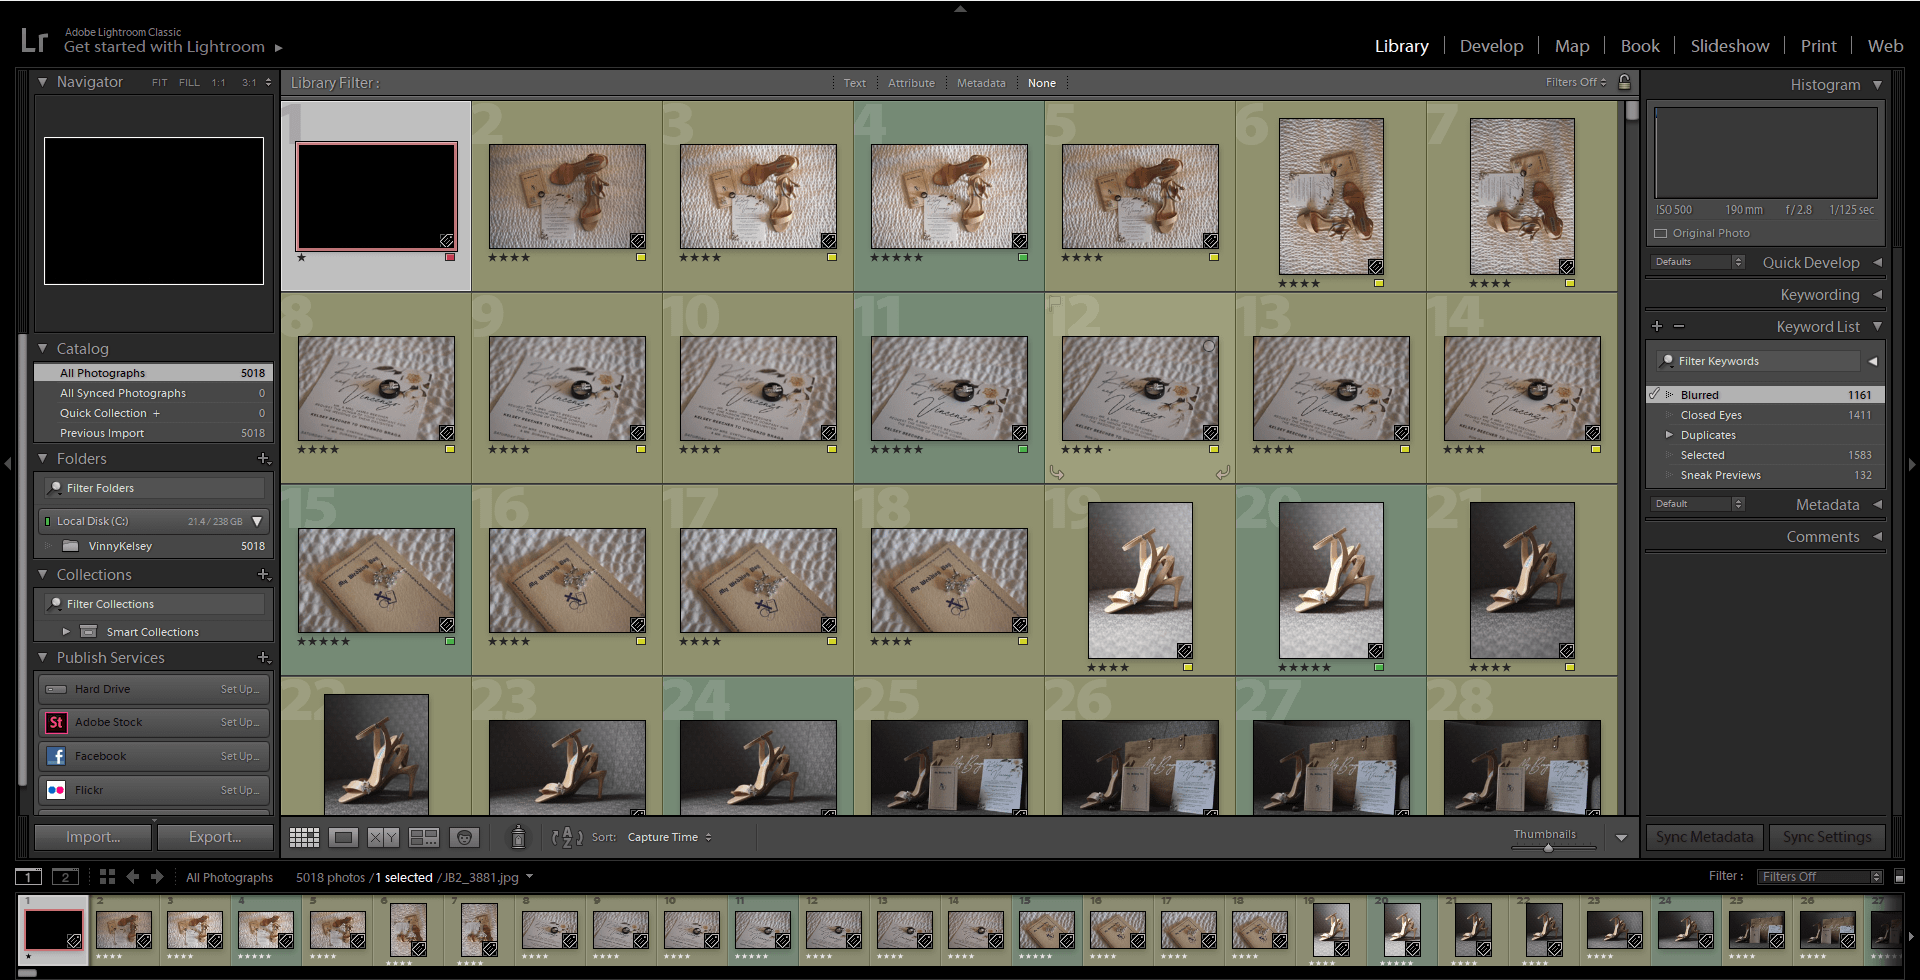Click the Export button

click(215, 837)
